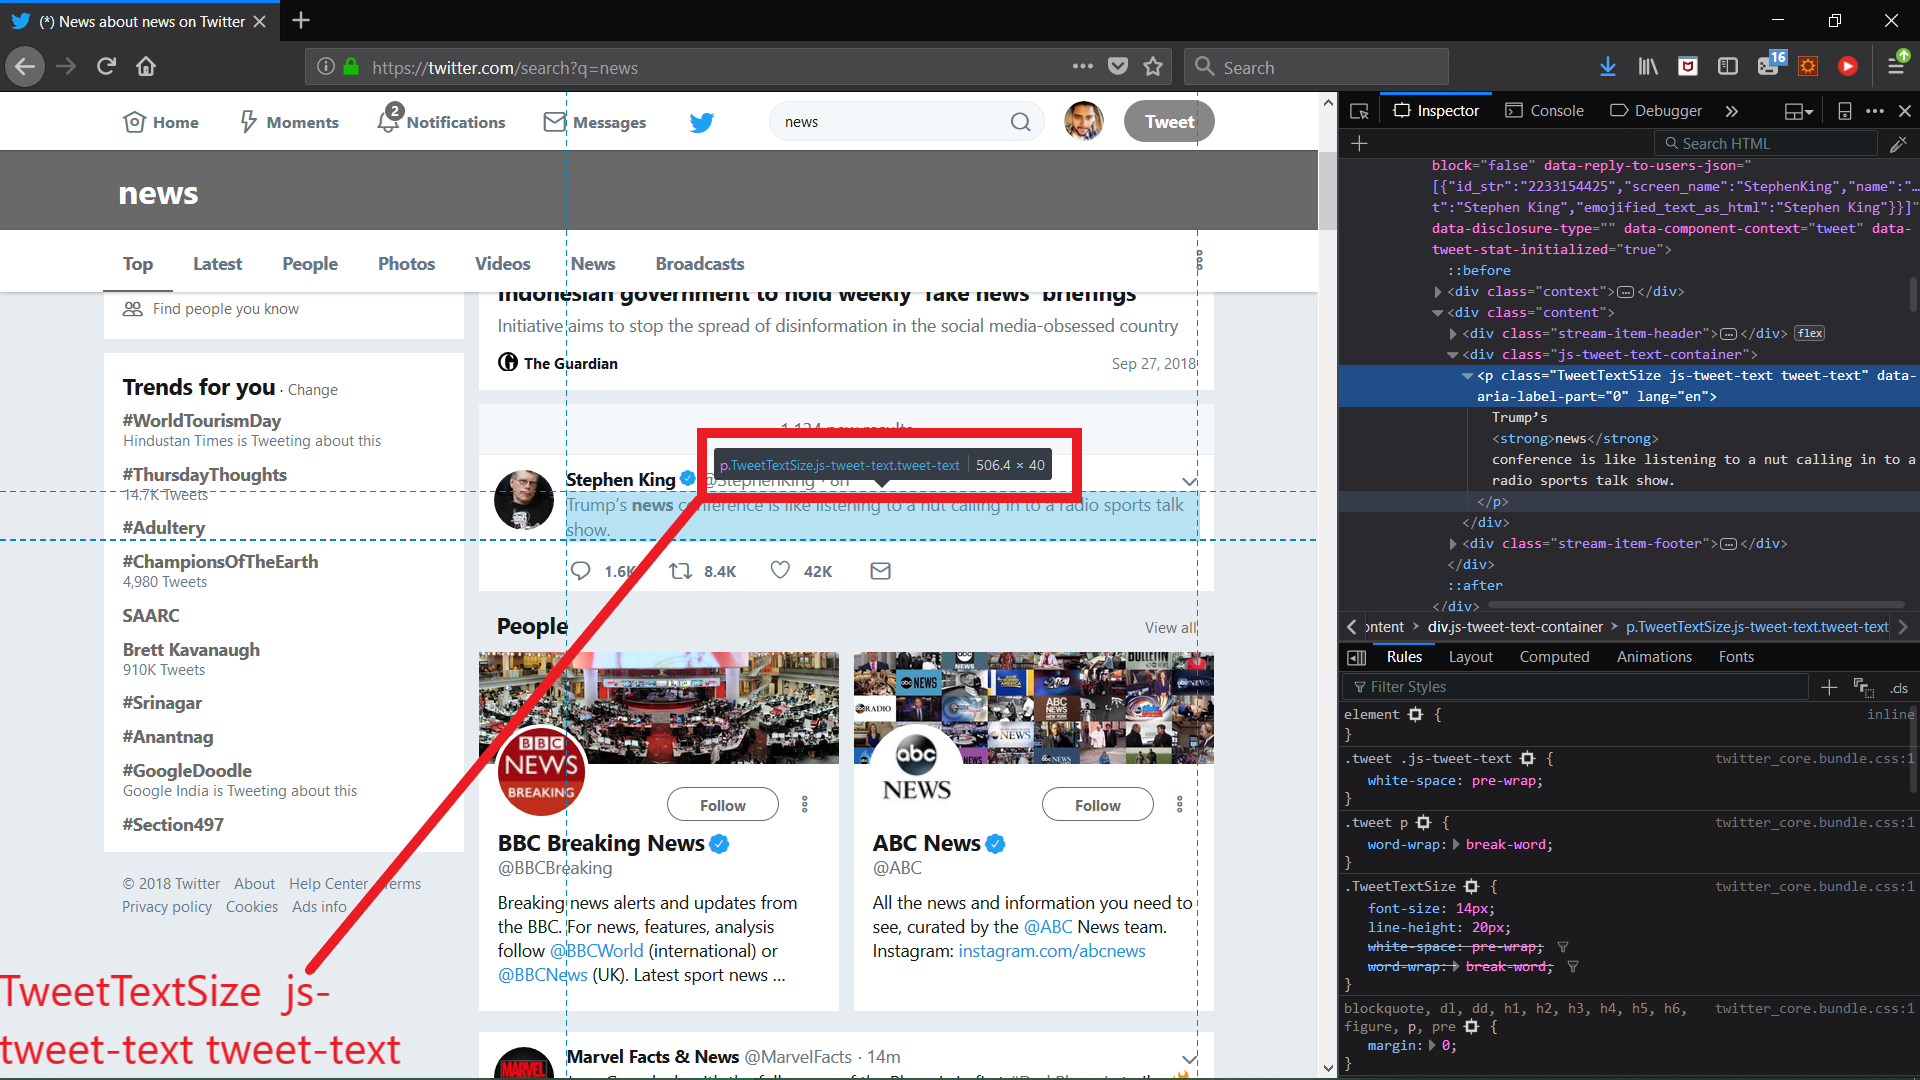Image resolution: width=1920 pixels, height=1080 pixels.
Task: Toggle the rules sidebar pane icon
Action: coord(1357,657)
